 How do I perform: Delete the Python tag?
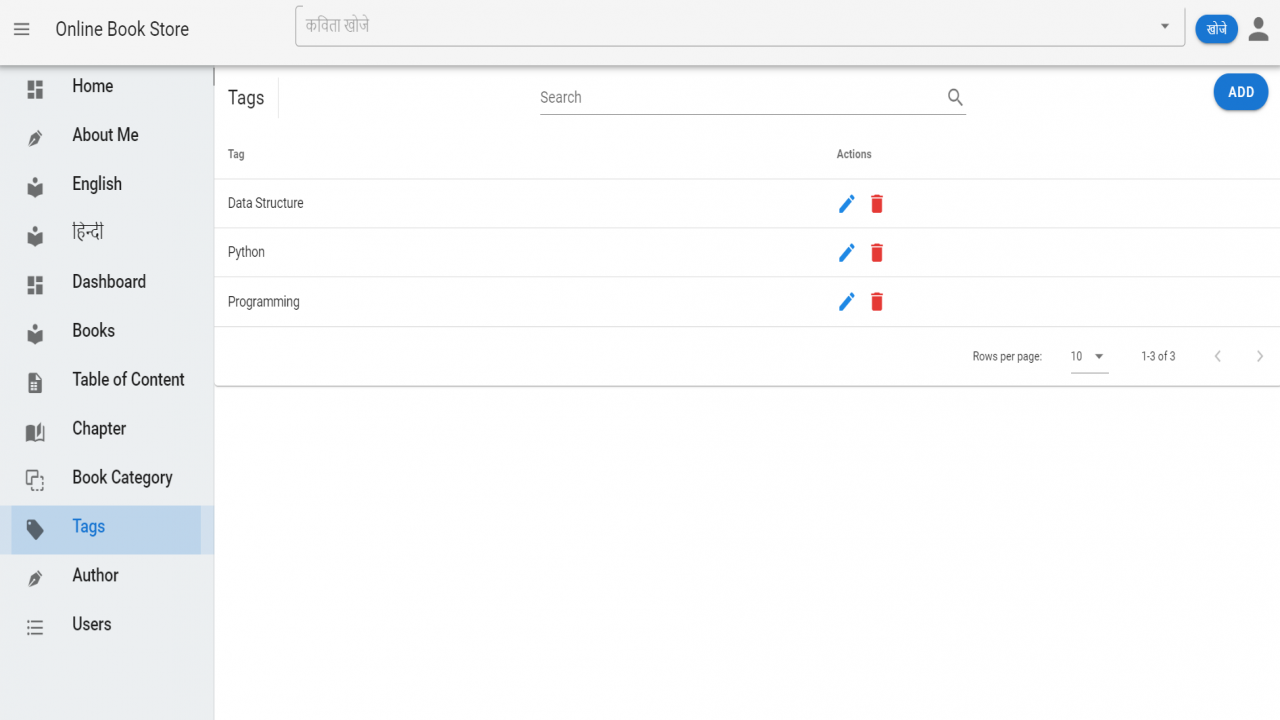[x=877, y=253]
